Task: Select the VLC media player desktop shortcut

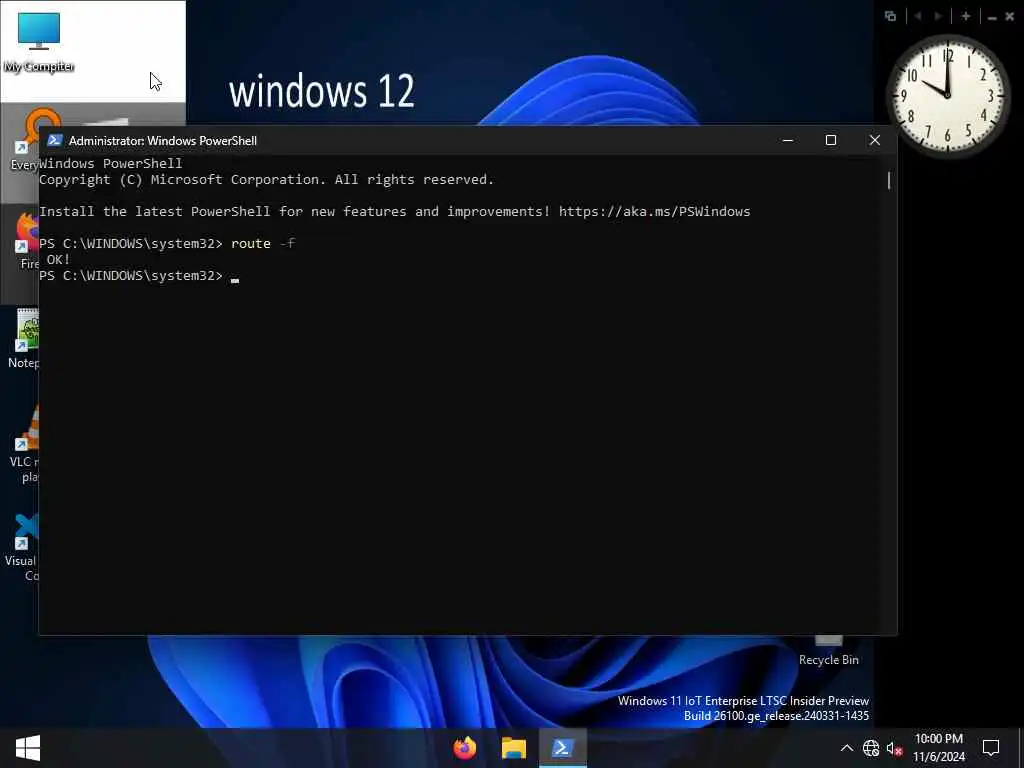Action: (25, 444)
